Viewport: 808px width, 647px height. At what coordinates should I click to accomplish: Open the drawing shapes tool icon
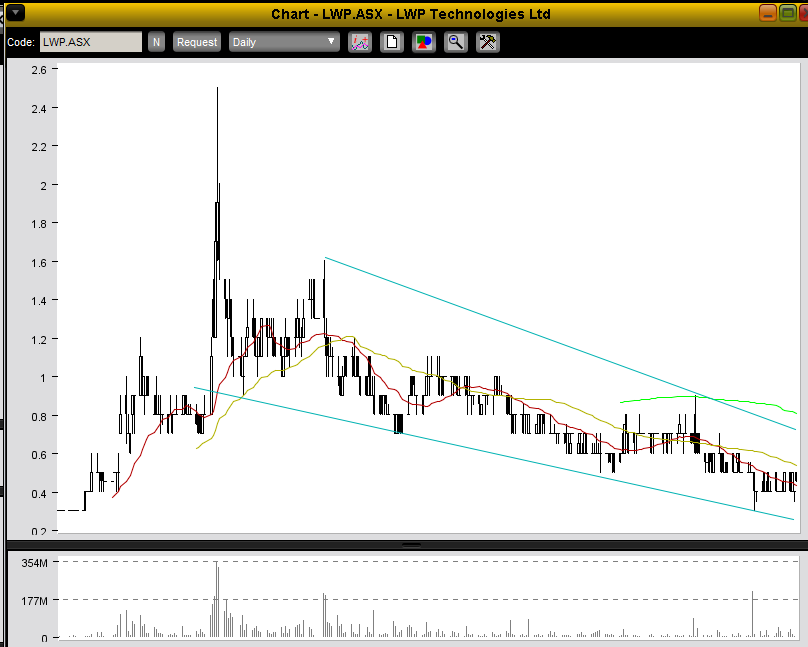(x=424, y=42)
